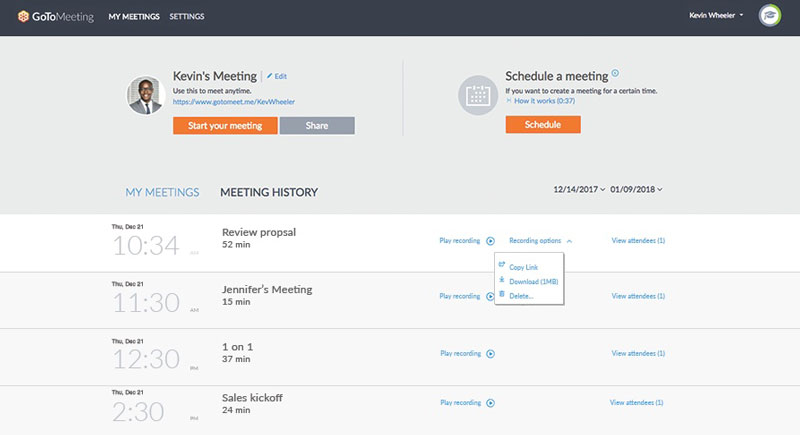Click Kevin's profile photo thumbnail
The height and width of the screenshot is (435, 800).
[x=146, y=95]
